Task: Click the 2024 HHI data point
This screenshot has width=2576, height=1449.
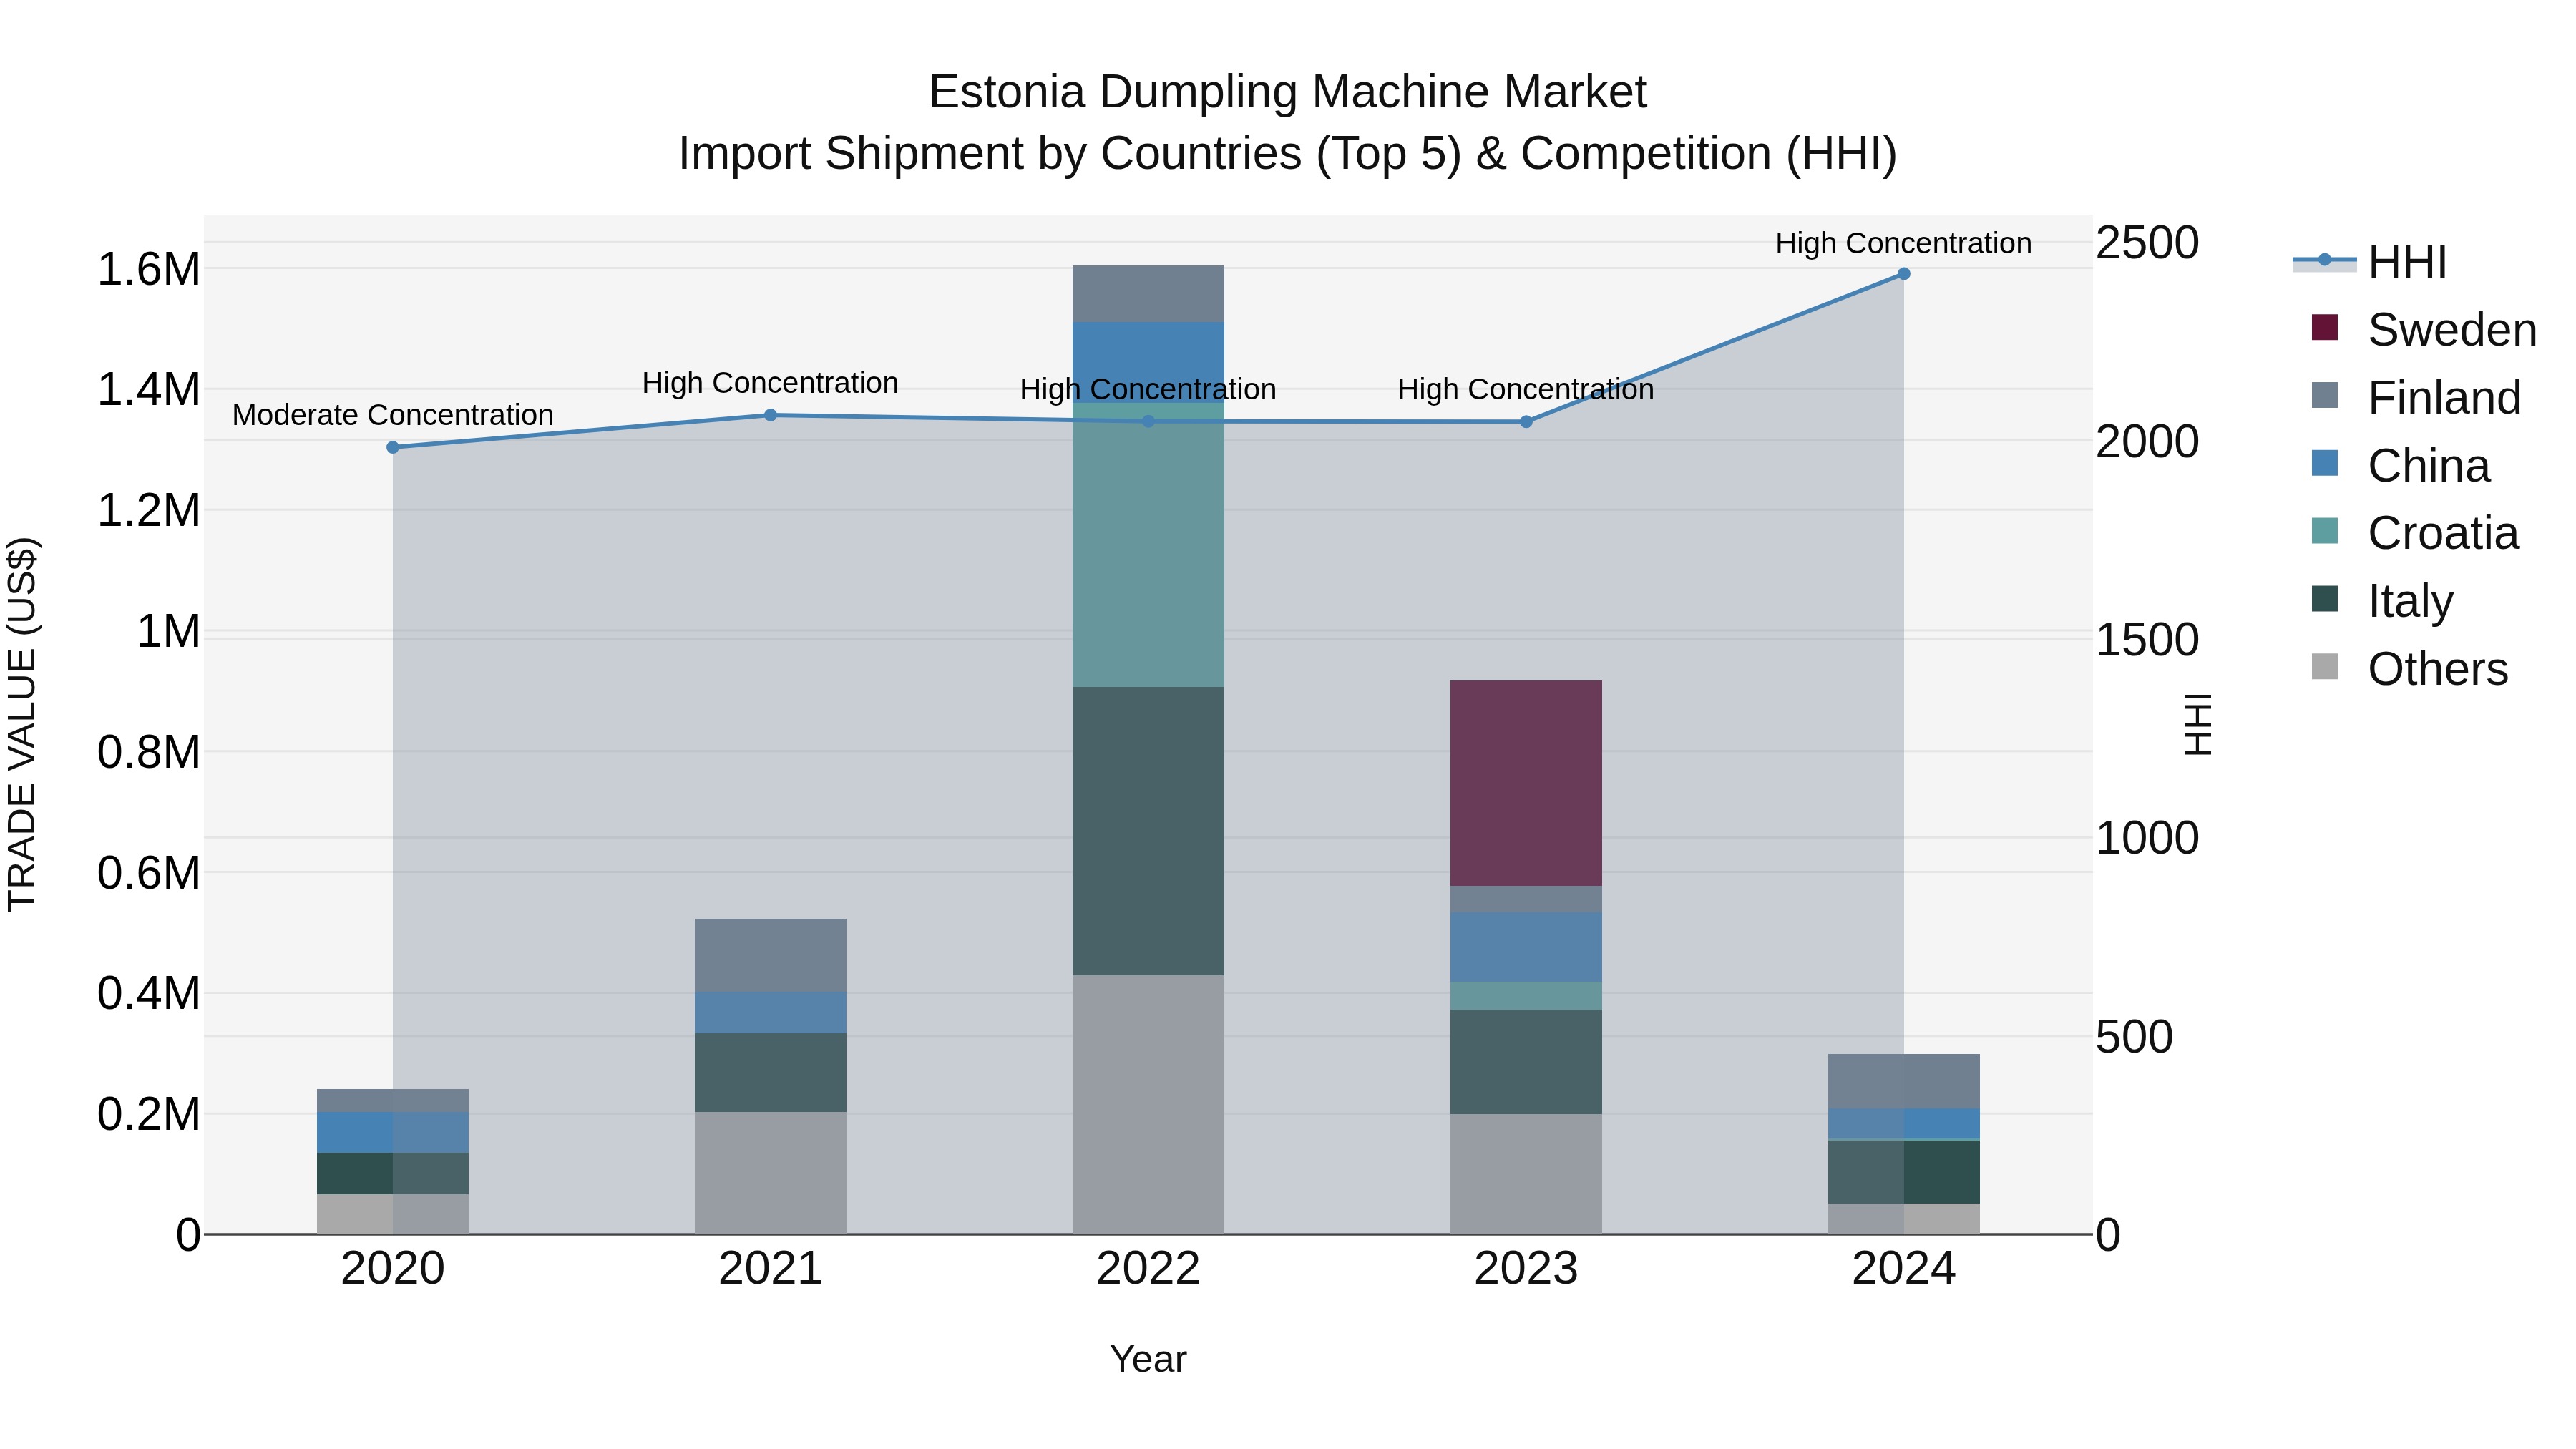Action: click(x=1904, y=274)
